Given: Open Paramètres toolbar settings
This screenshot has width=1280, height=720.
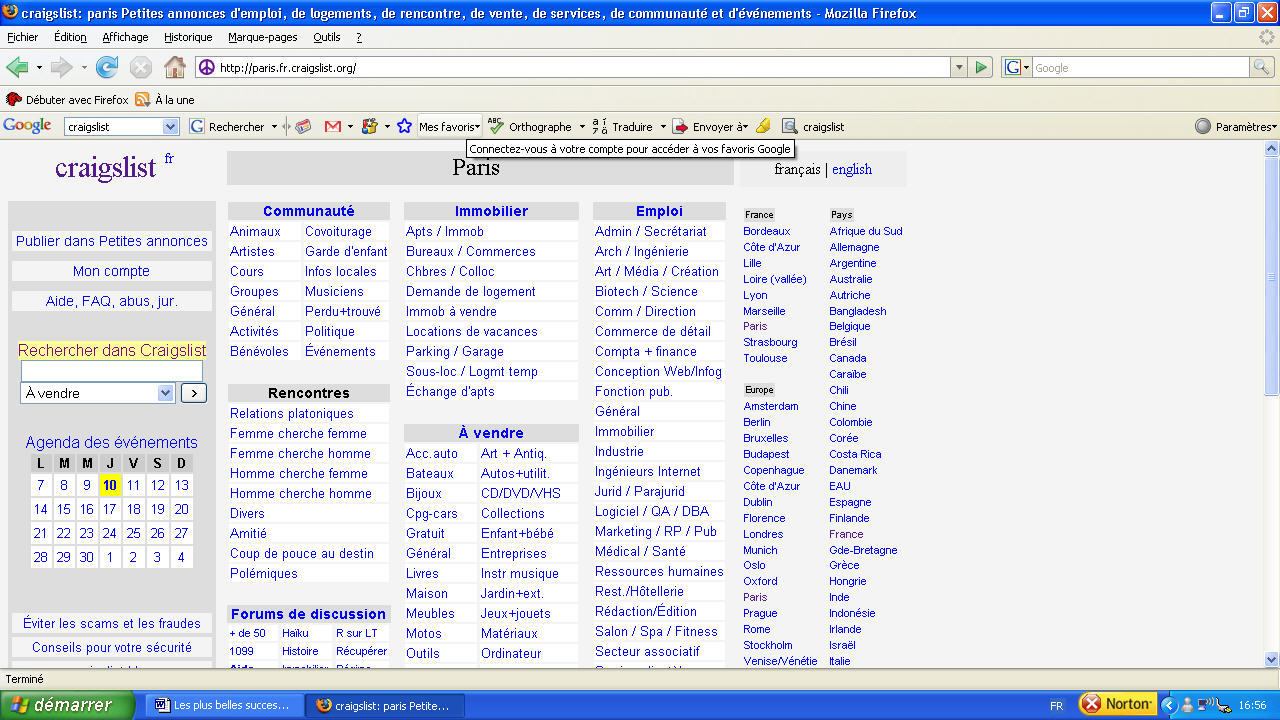Looking at the screenshot, I should click(x=1236, y=127).
